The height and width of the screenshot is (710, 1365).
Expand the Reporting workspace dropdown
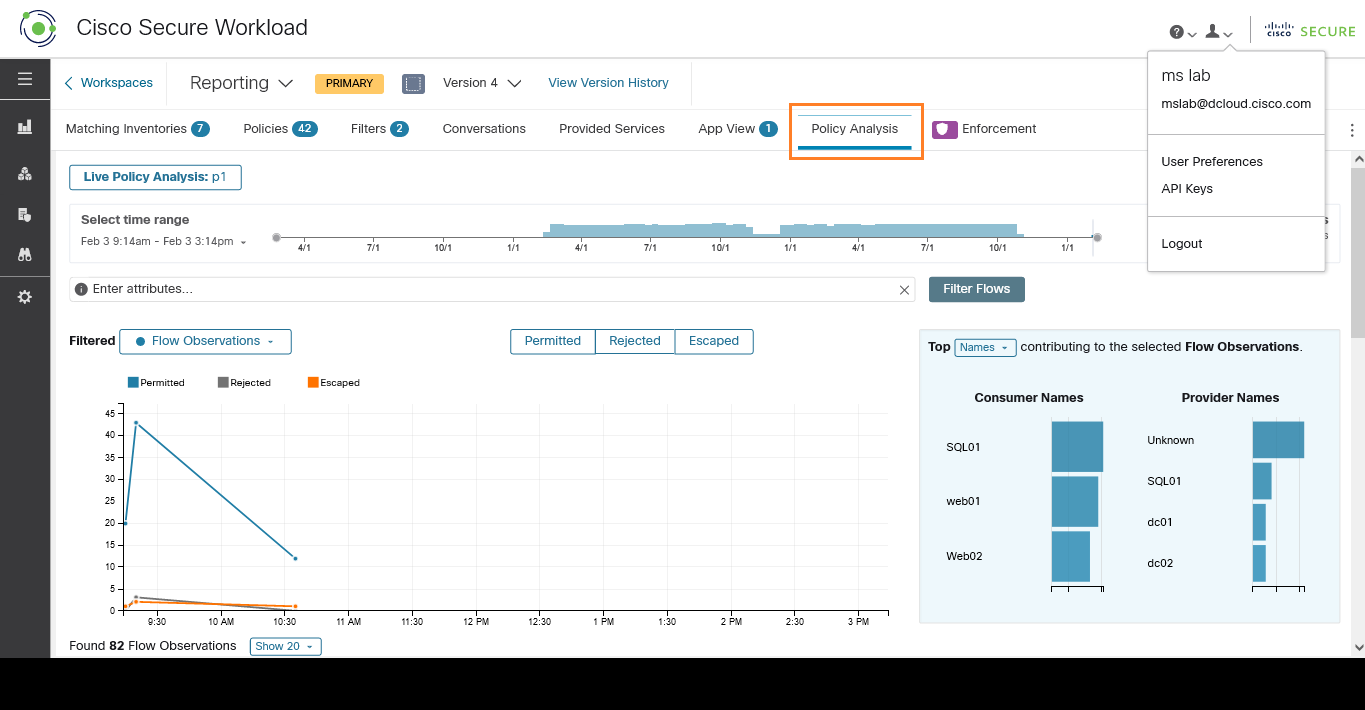[x=241, y=83]
